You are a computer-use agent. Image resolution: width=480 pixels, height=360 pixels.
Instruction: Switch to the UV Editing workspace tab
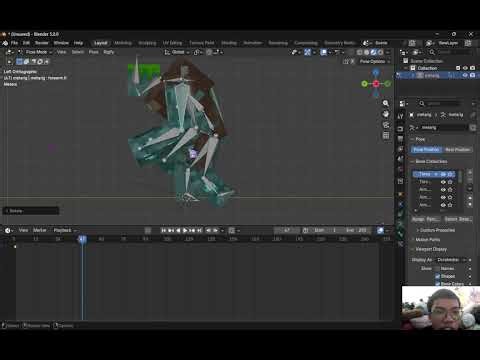[x=172, y=43]
